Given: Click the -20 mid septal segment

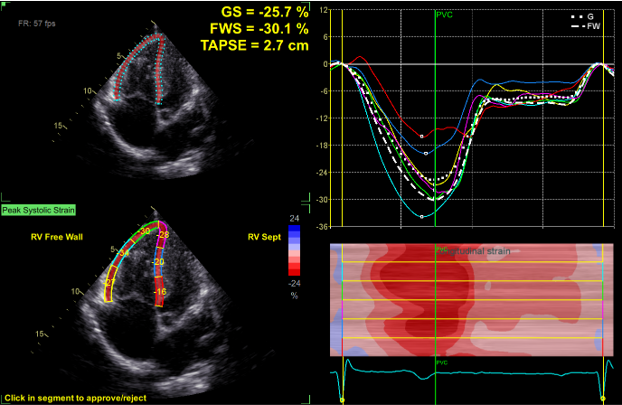Looking at the screenshot, I should 159,262.
